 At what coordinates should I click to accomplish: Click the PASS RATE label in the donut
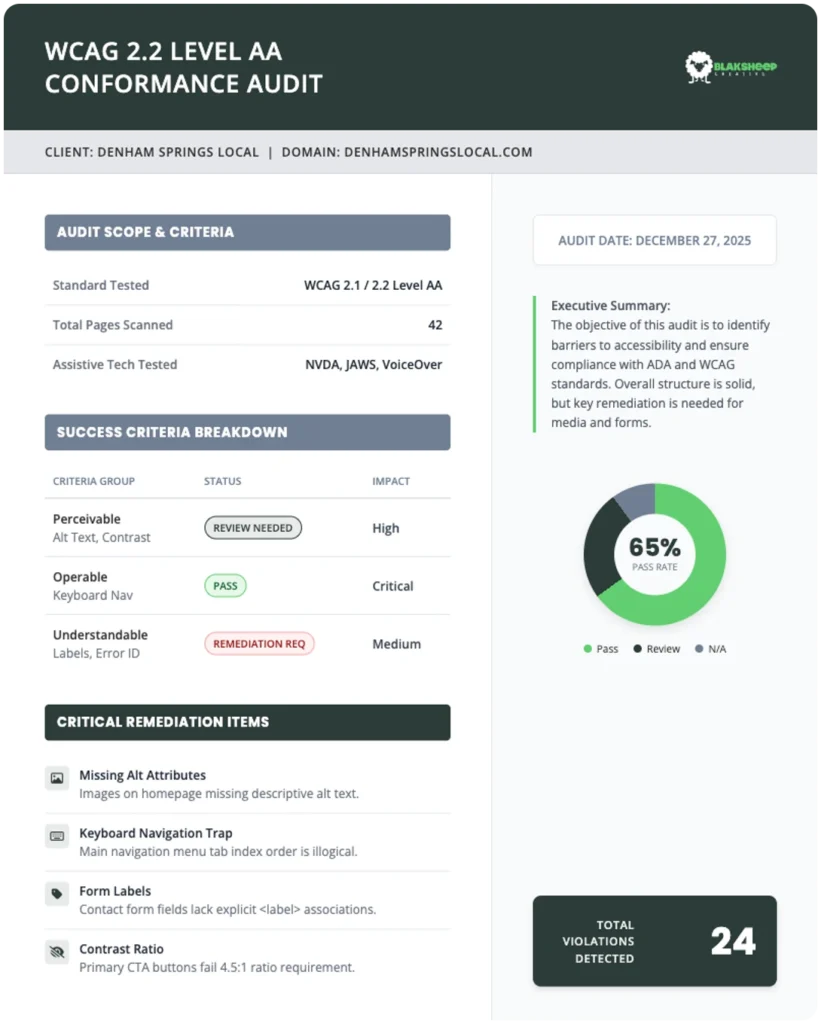654,567
